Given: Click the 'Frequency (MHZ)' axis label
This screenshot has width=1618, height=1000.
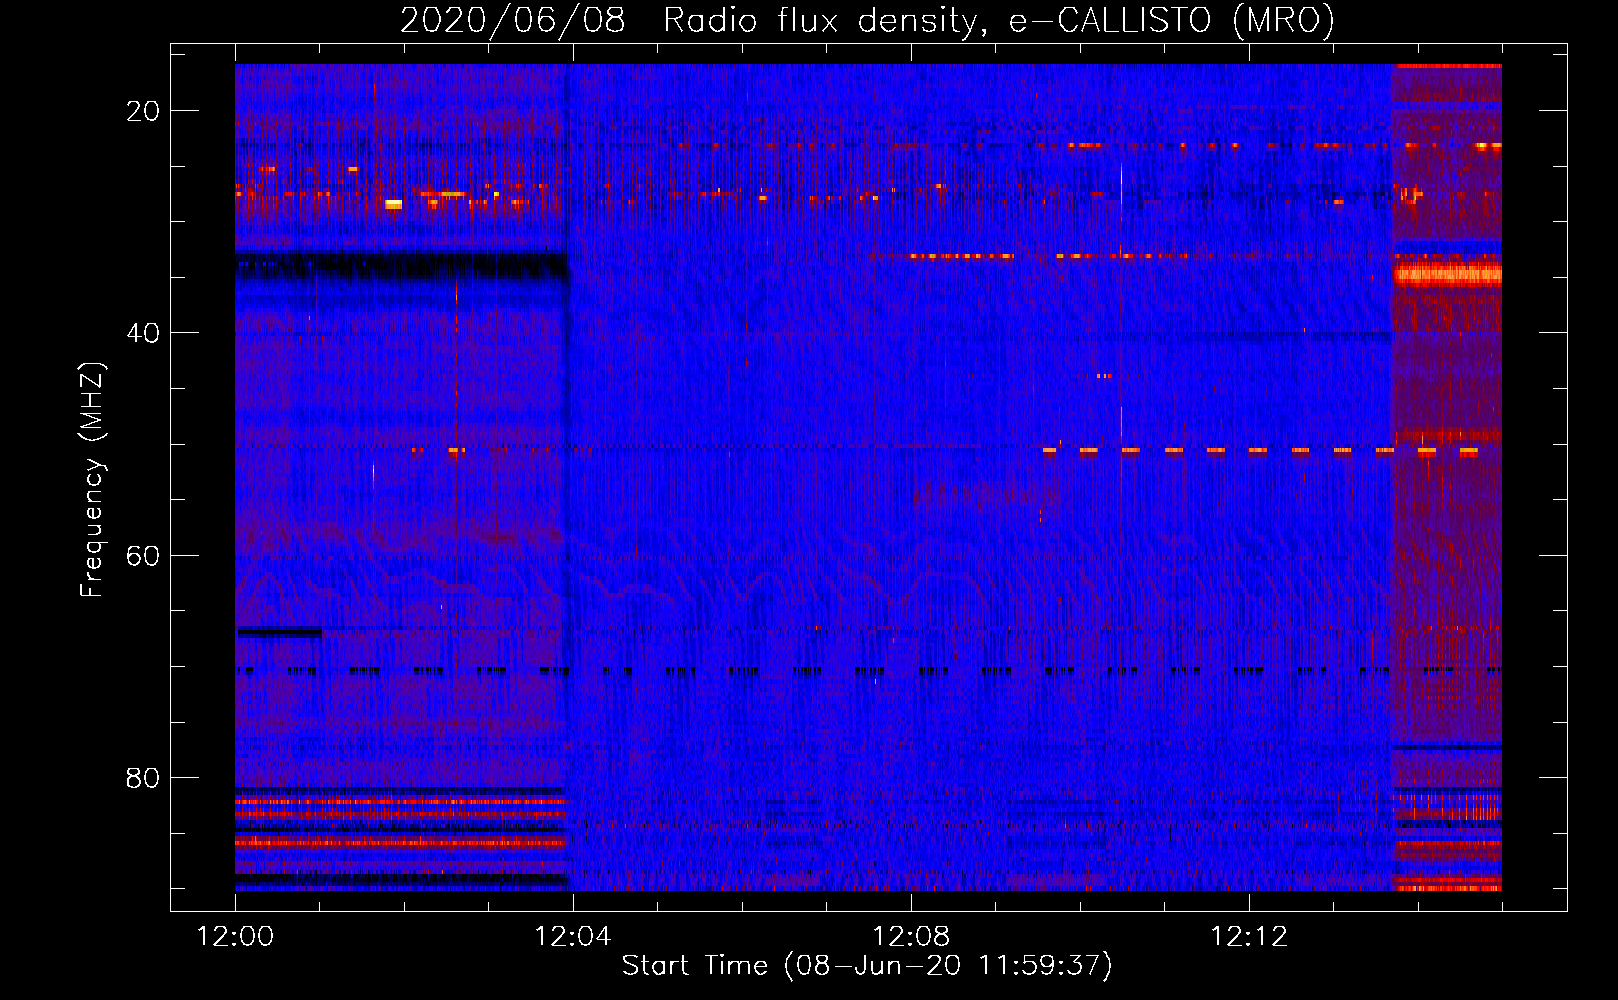Looking at the screenshot, I should tap(92, 480).
